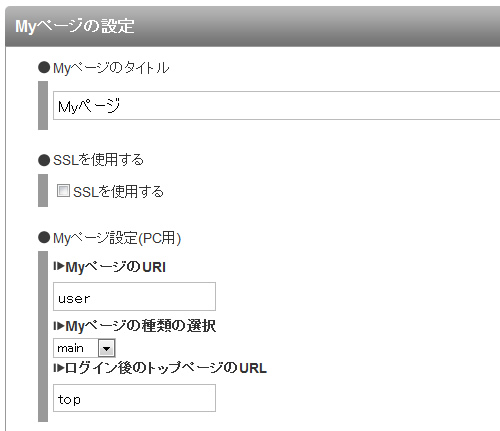Click the SSLを使用する checkbox label text
Image resolution: width=500 pixels, height=431 pixels.
[x=118, y=192]
